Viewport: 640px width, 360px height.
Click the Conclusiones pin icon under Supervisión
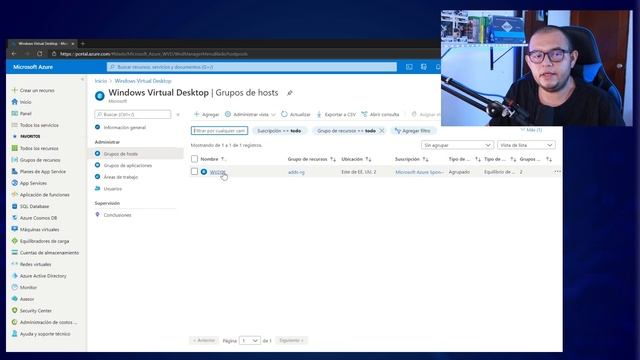(98, 215)
